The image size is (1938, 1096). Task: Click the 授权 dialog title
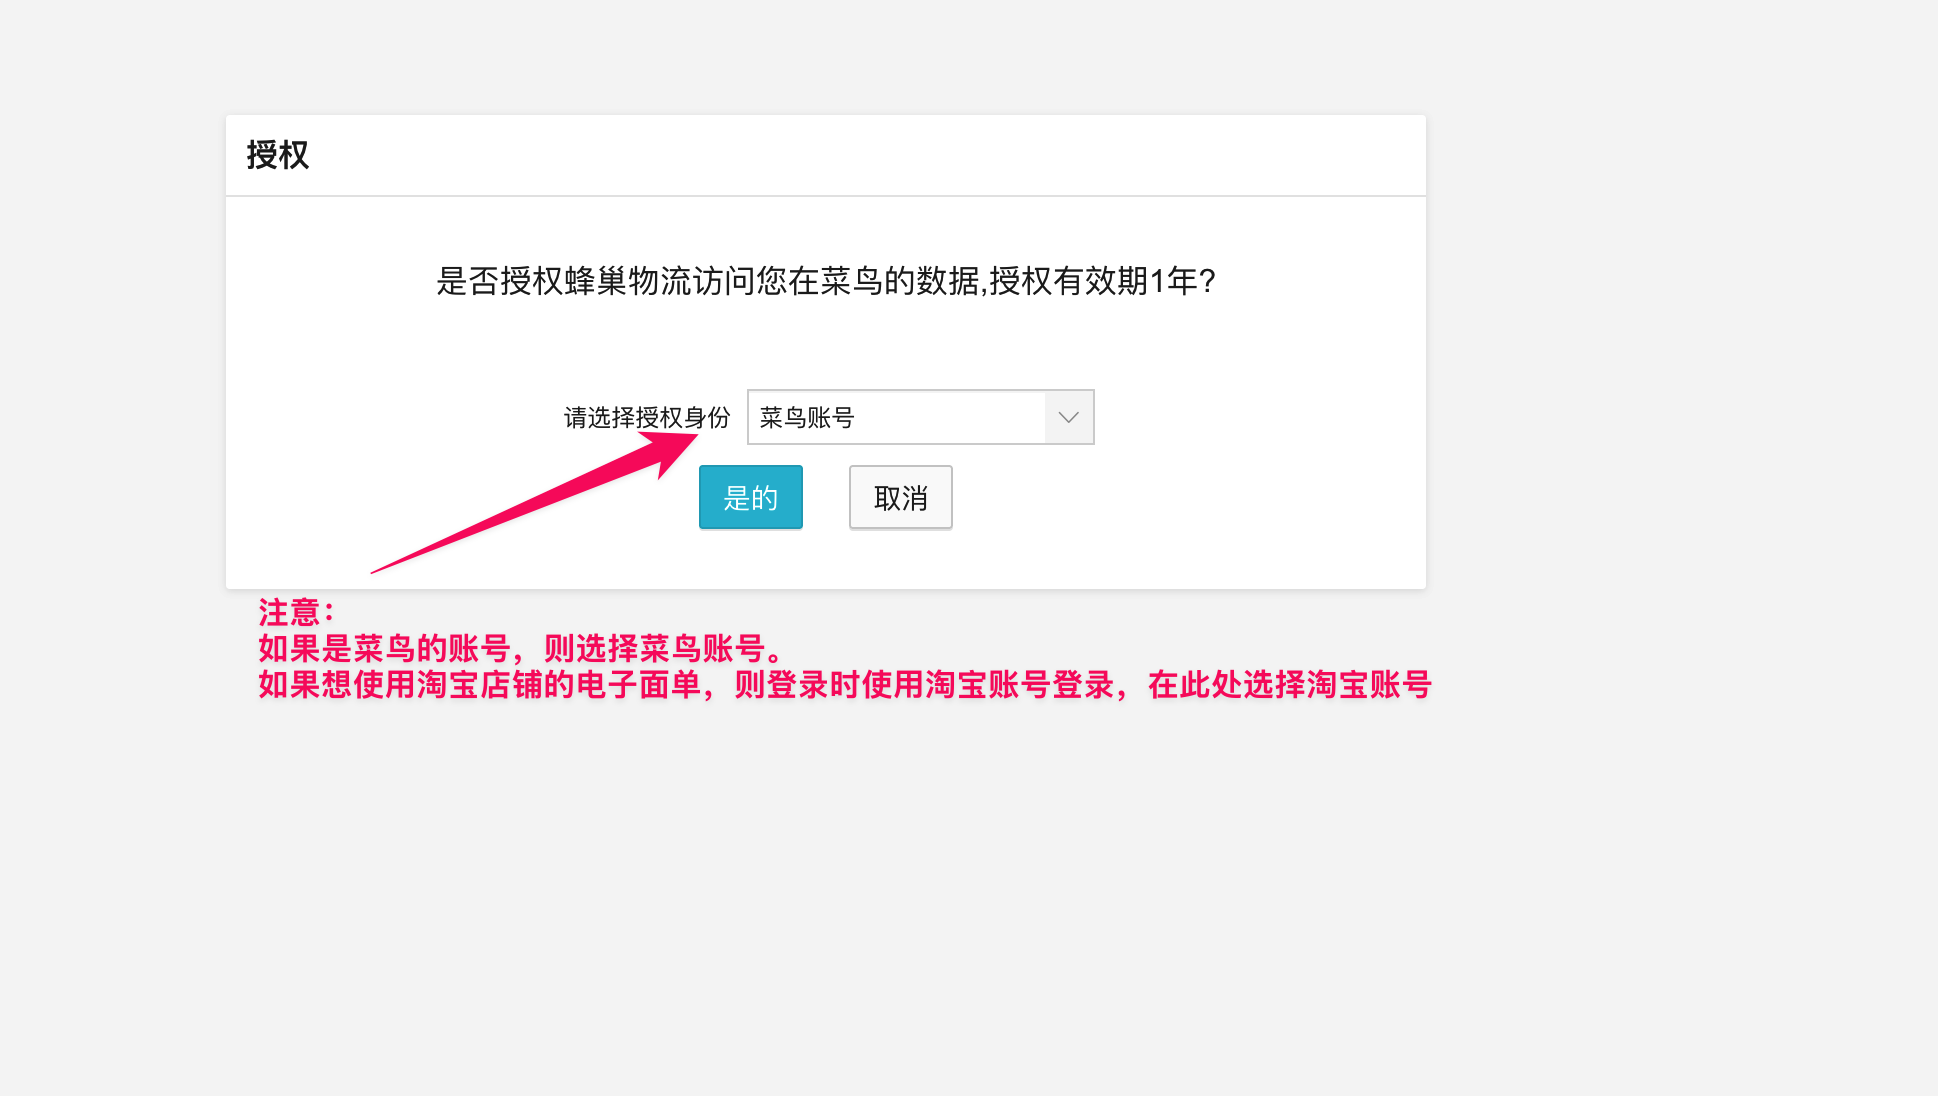[x=278, y=155]
